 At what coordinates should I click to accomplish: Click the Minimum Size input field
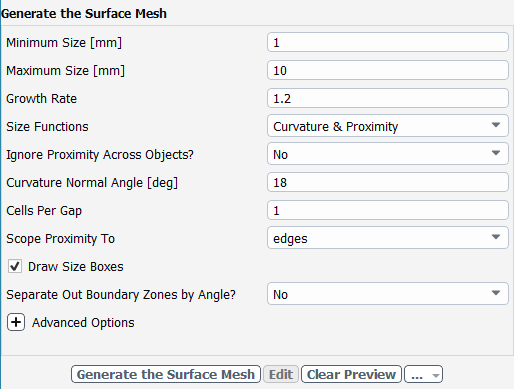[x=388, y=42]
